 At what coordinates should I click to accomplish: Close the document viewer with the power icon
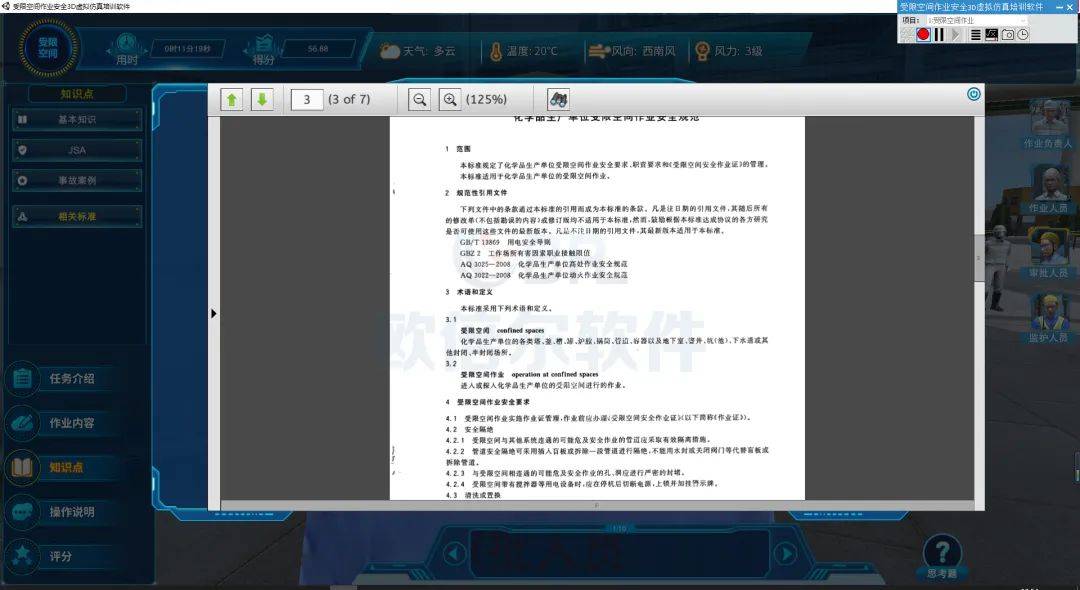point(973,94)
